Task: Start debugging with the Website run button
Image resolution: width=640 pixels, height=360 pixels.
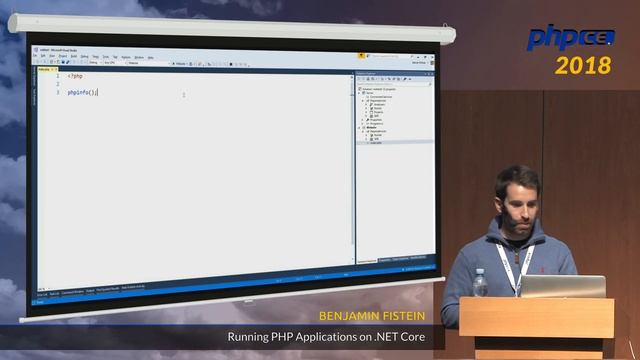Action: click(180, 64)
